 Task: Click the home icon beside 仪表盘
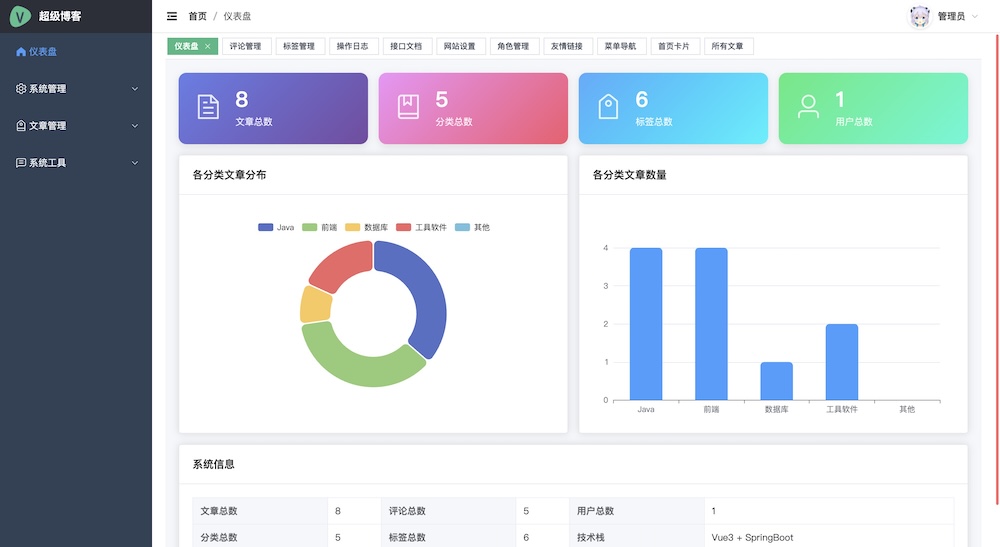(21, 52)
